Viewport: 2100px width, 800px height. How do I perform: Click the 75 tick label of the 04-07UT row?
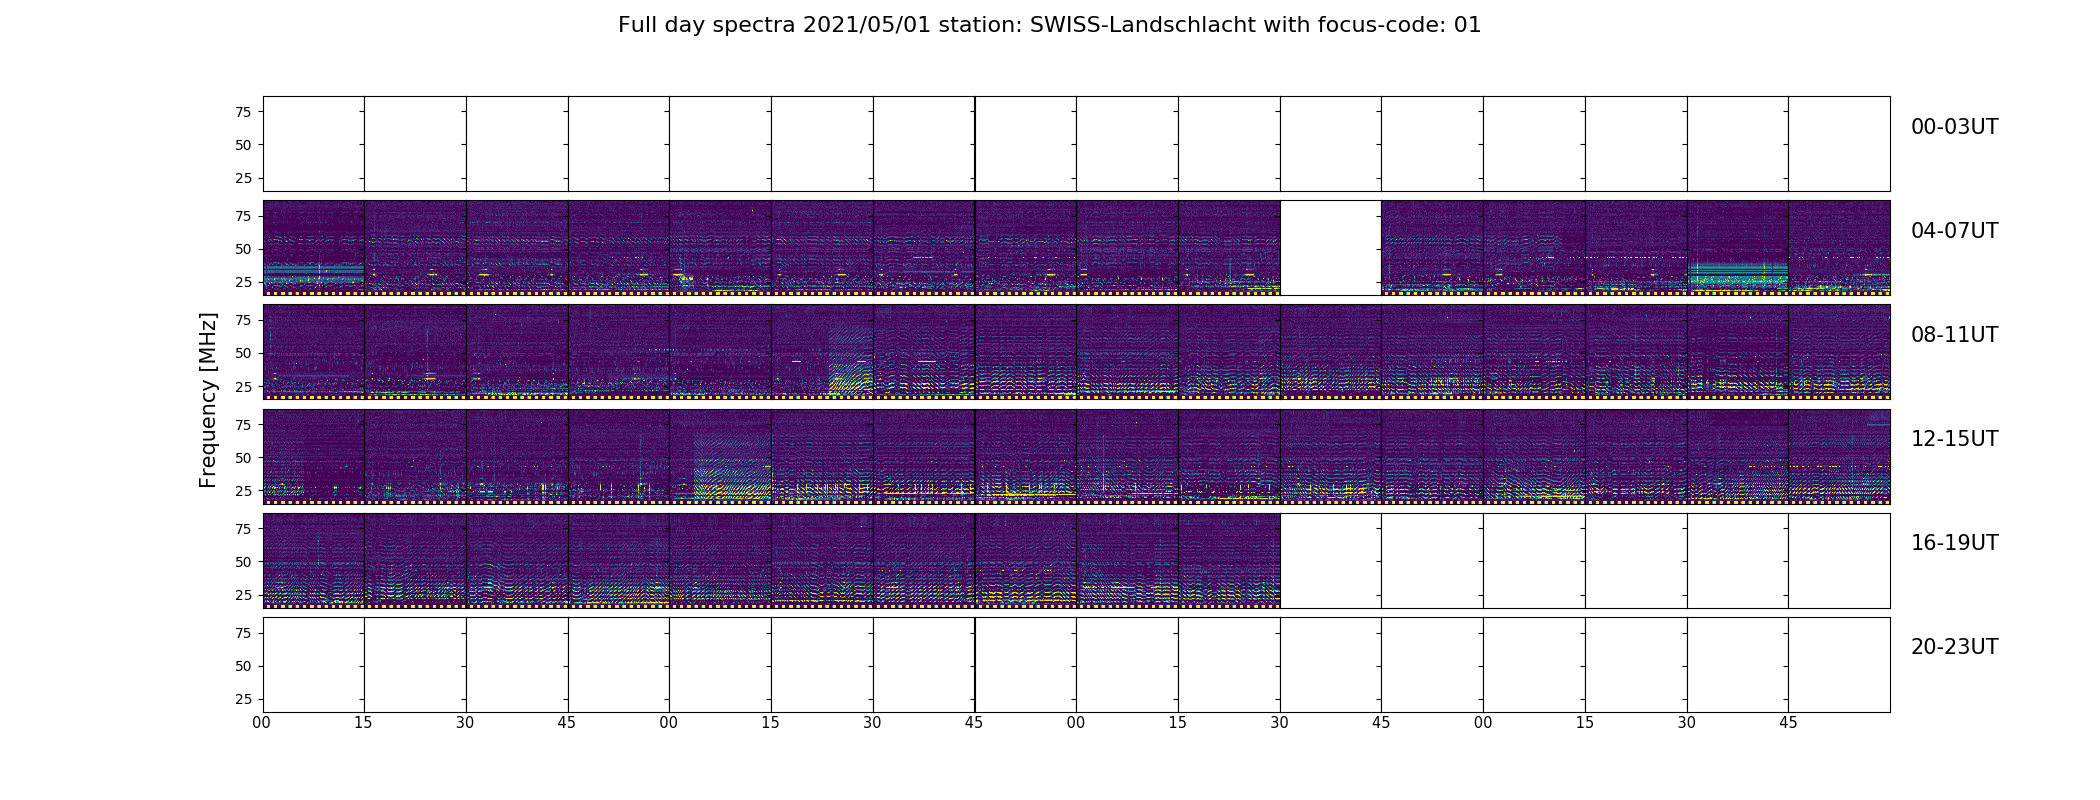243,216
